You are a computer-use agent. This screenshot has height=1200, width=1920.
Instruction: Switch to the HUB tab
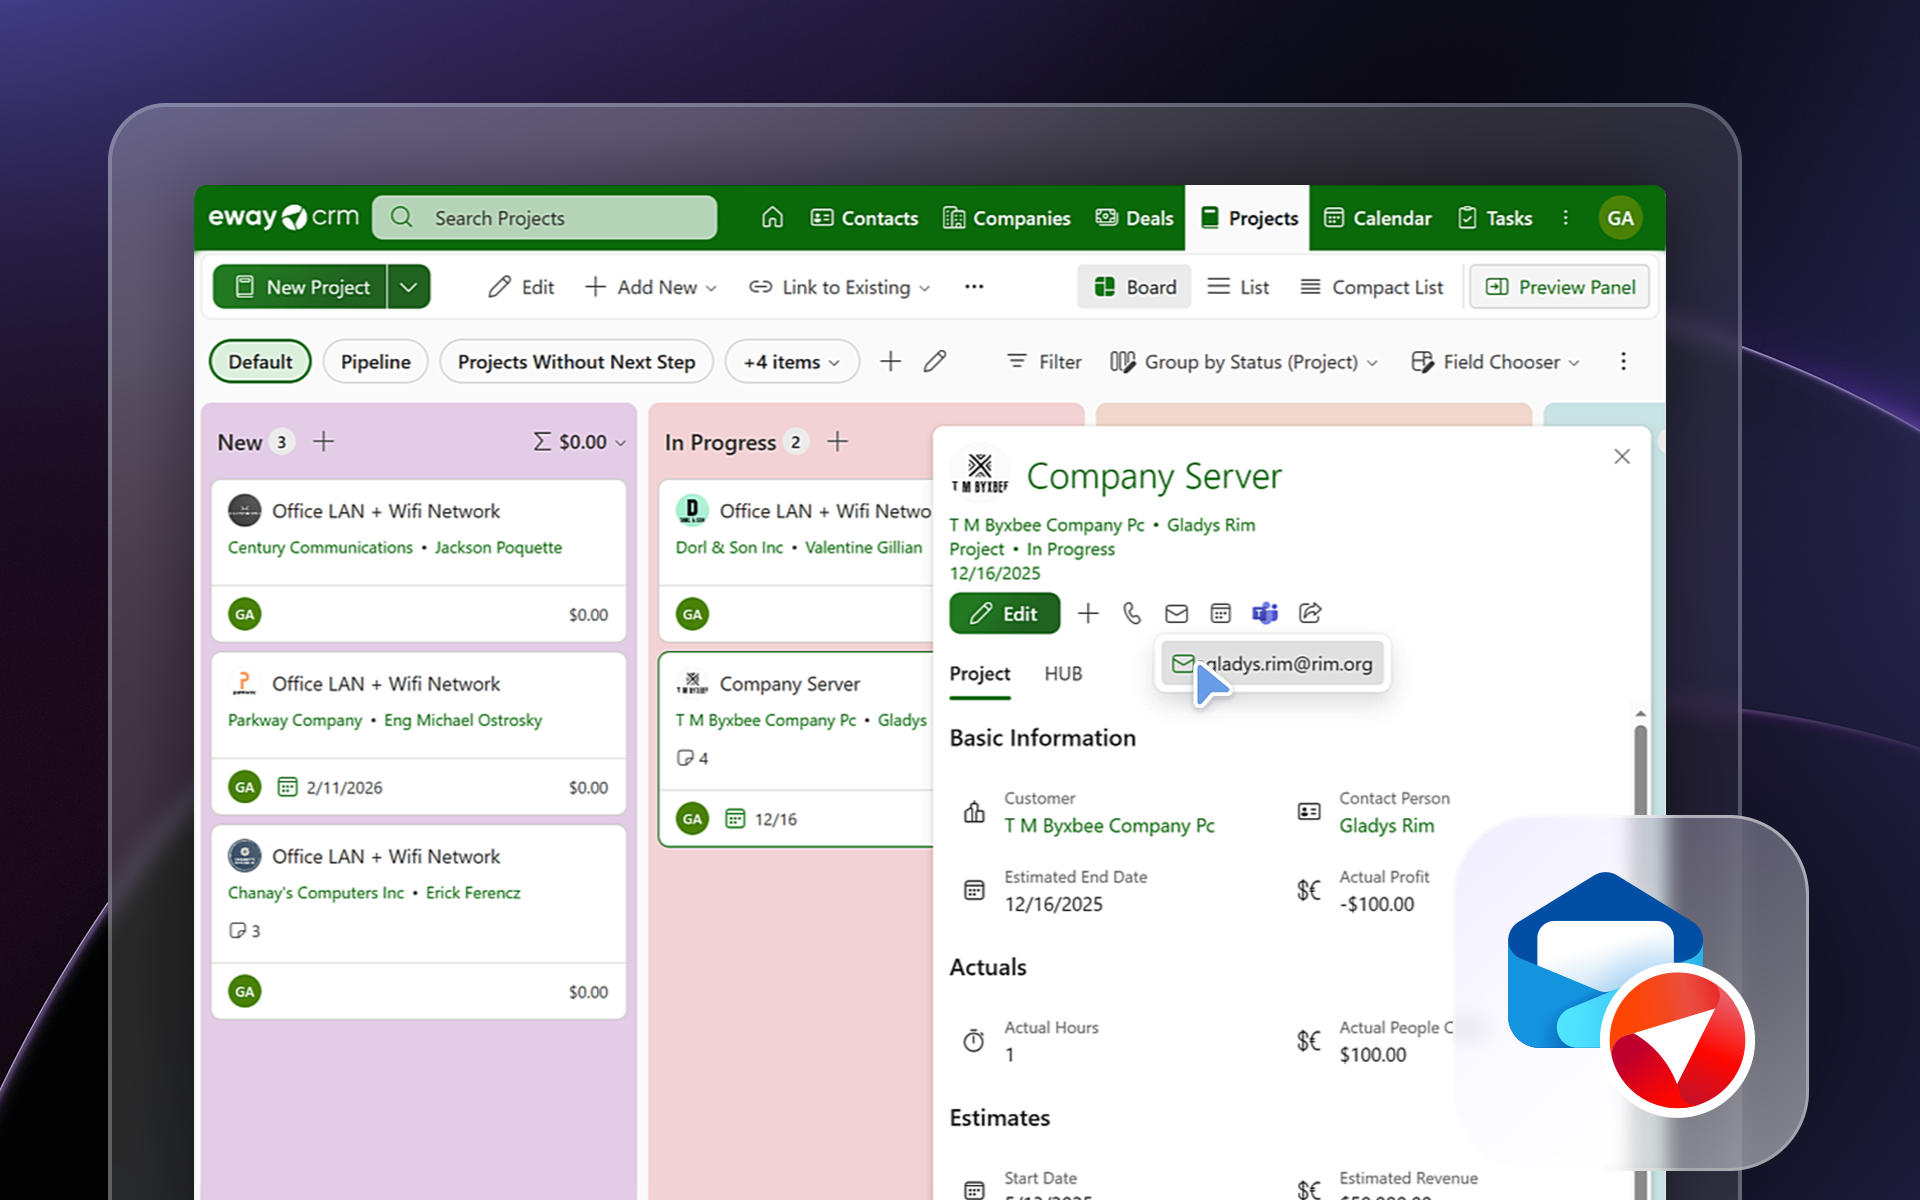tap(1063, 674)
